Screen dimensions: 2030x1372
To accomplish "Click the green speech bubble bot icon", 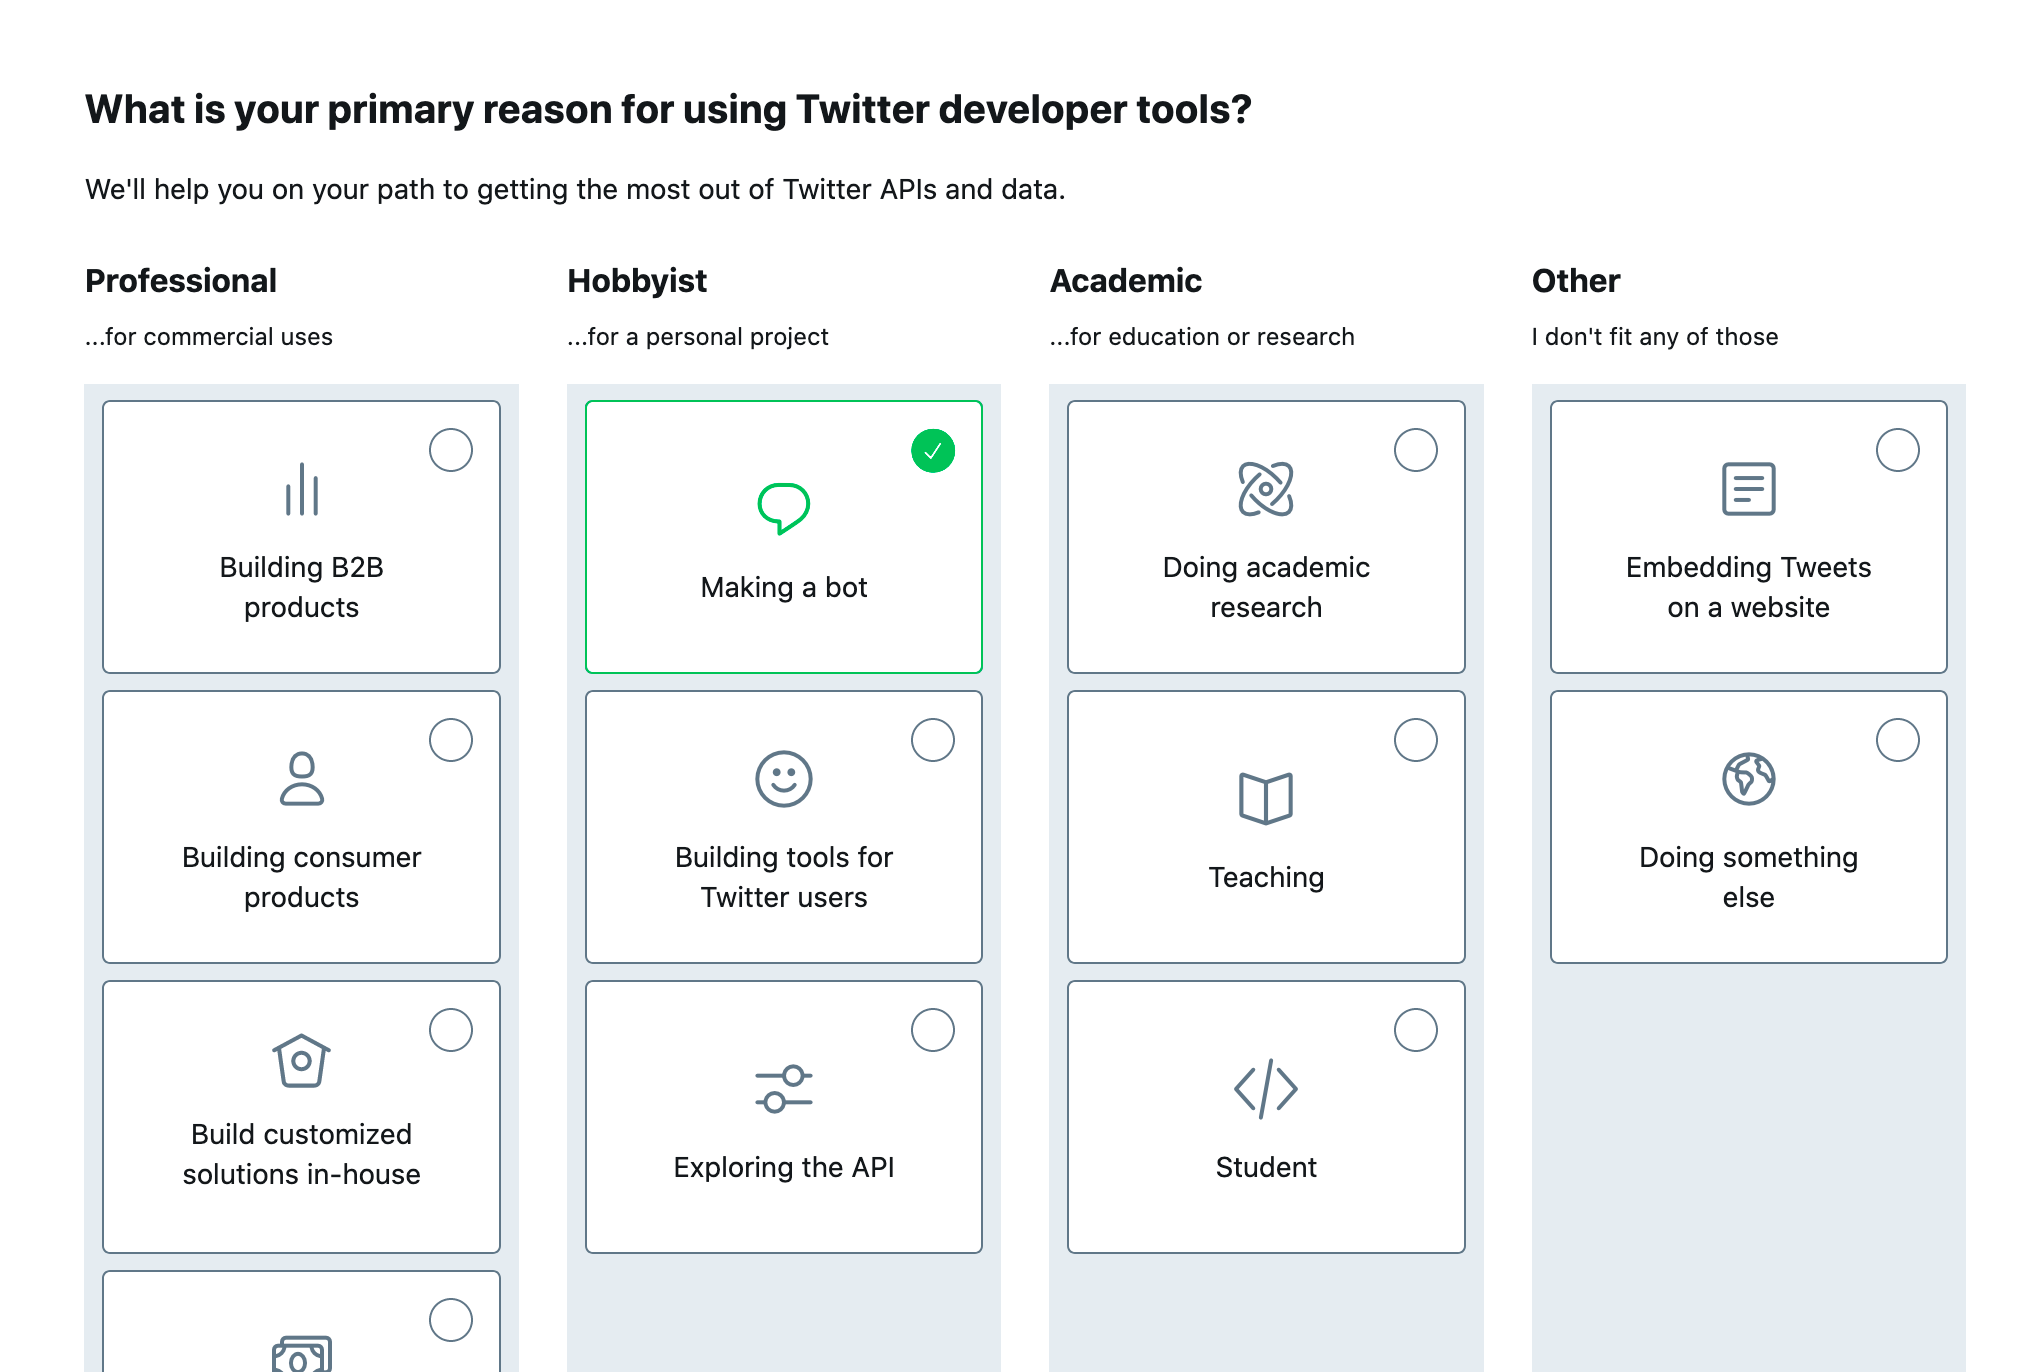I will (783, 508).
